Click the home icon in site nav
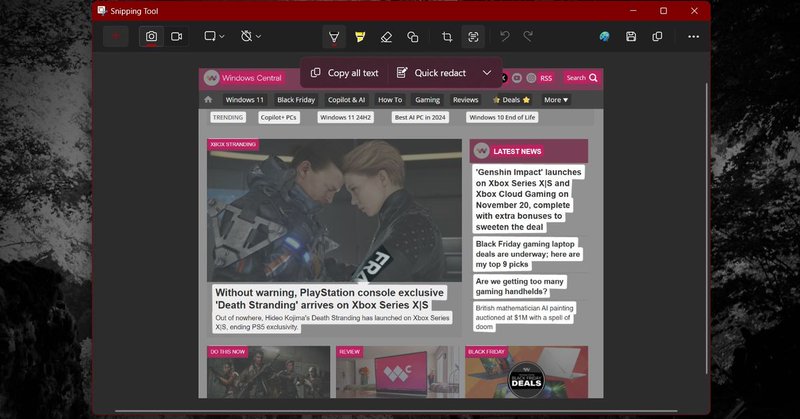 208,100
